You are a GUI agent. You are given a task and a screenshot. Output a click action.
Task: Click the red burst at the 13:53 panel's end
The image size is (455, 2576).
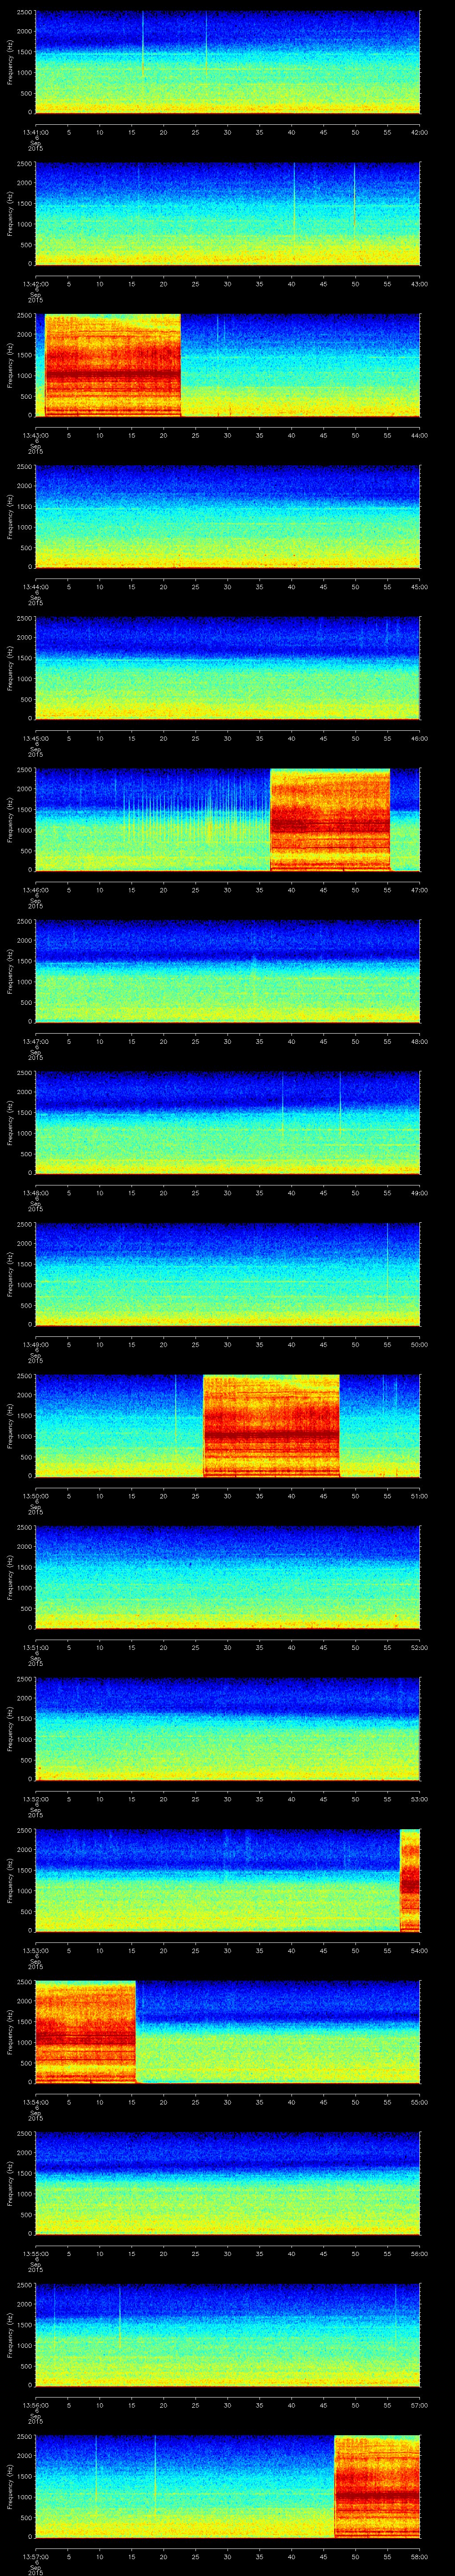pyautogui.click(x=409, y=1880)
